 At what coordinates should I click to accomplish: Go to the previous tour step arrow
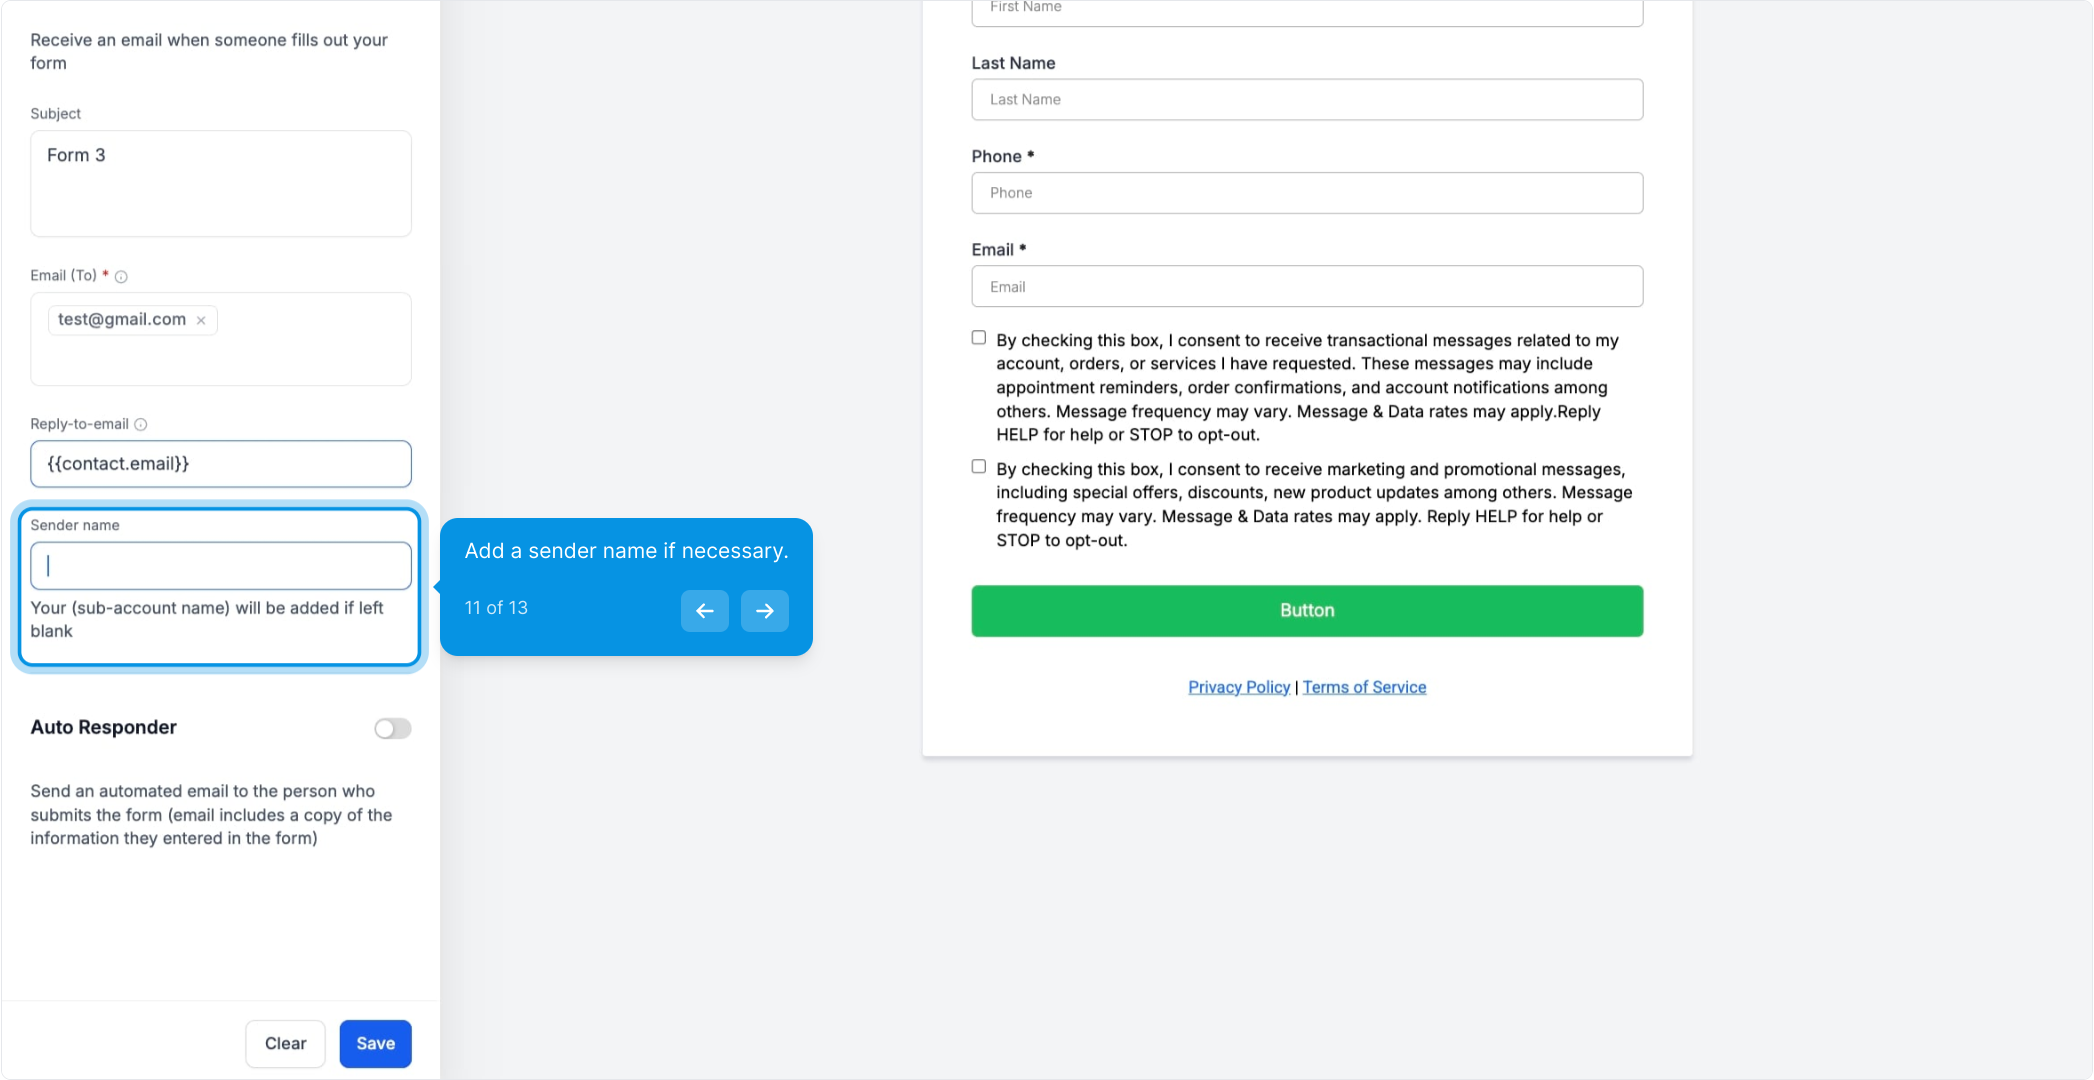pos(705,611)
